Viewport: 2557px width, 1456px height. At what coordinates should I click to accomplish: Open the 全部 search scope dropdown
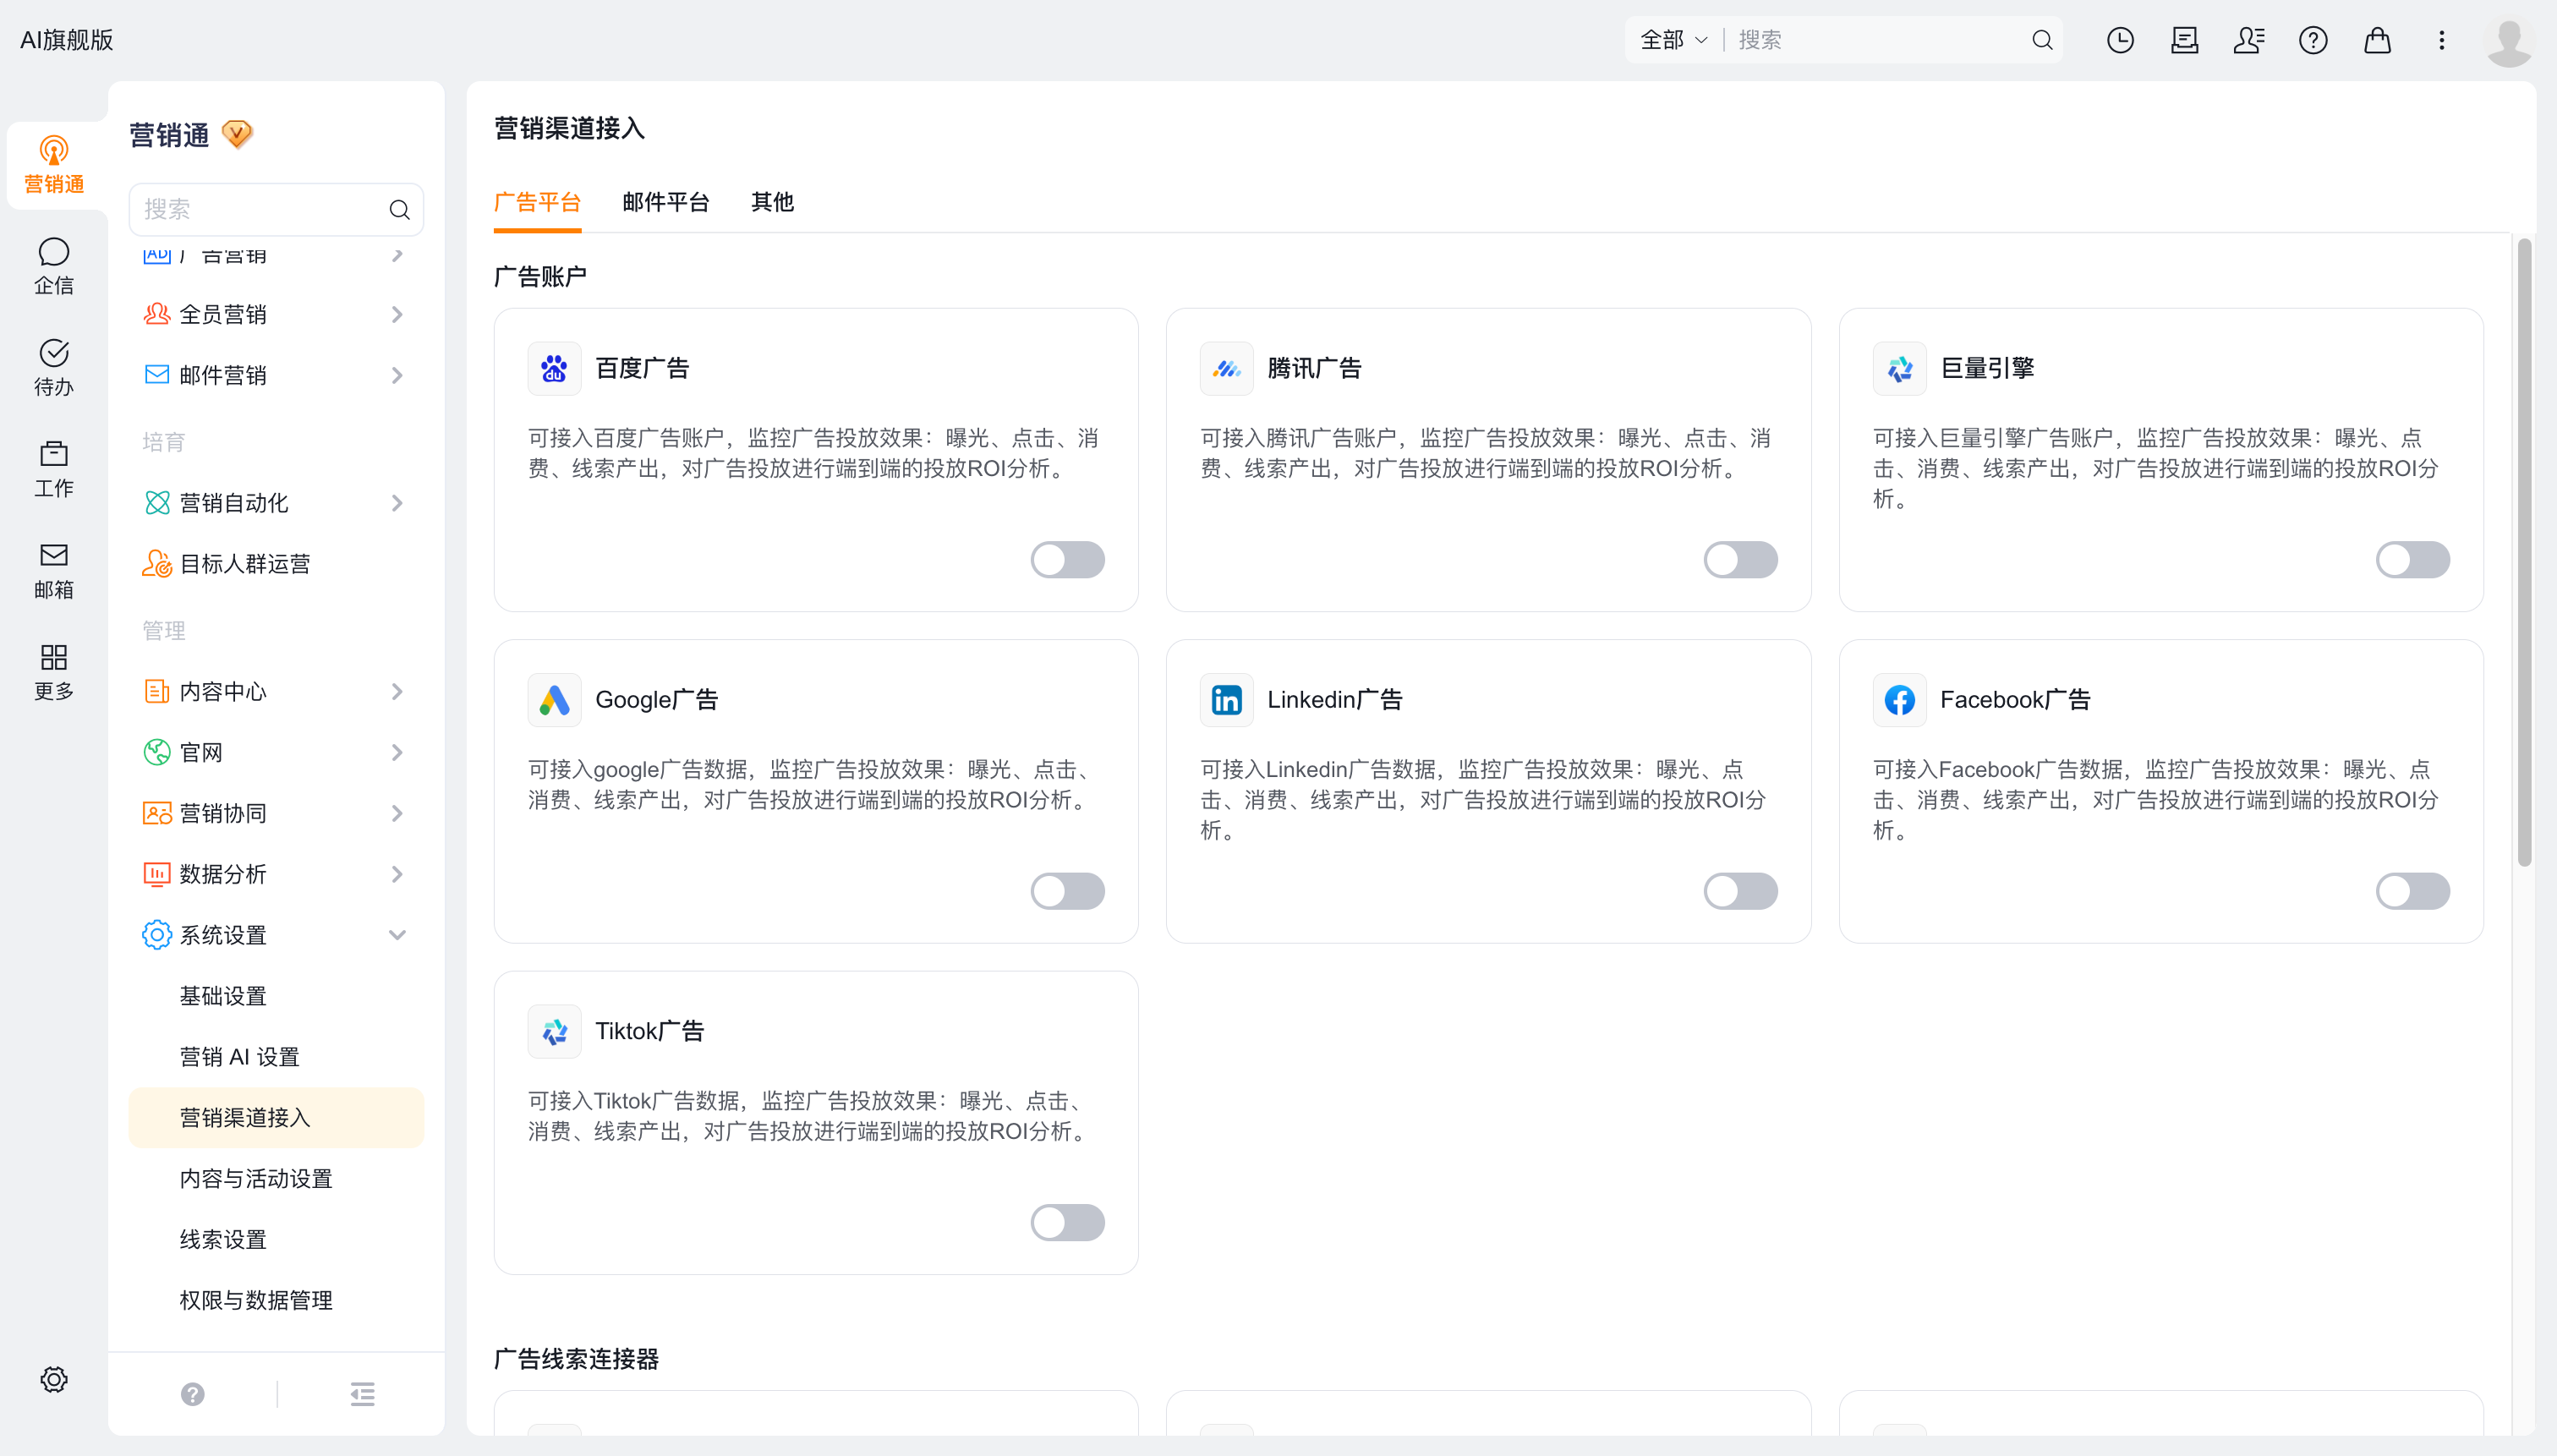click(x=1674, y=40)
